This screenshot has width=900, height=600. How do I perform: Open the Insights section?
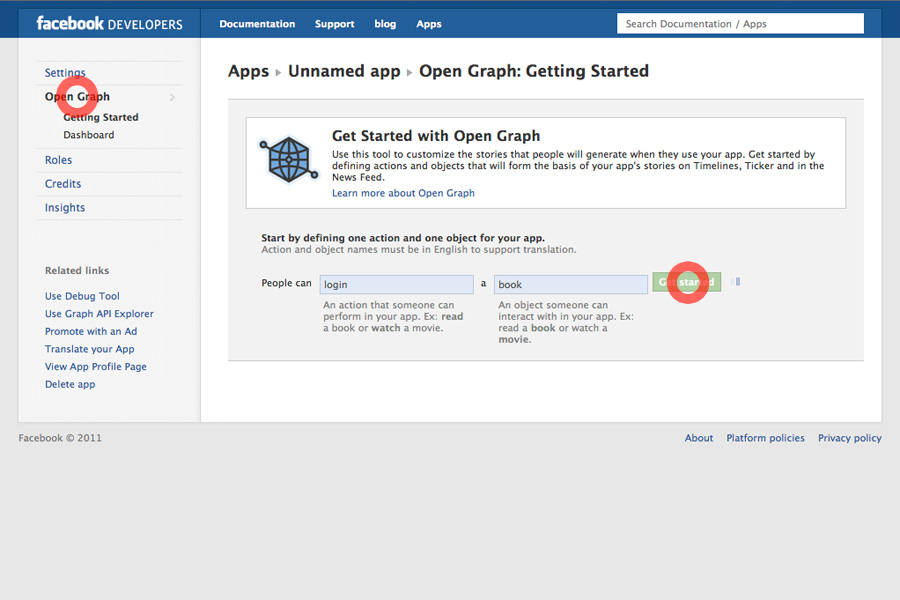[x=65, y=208]
